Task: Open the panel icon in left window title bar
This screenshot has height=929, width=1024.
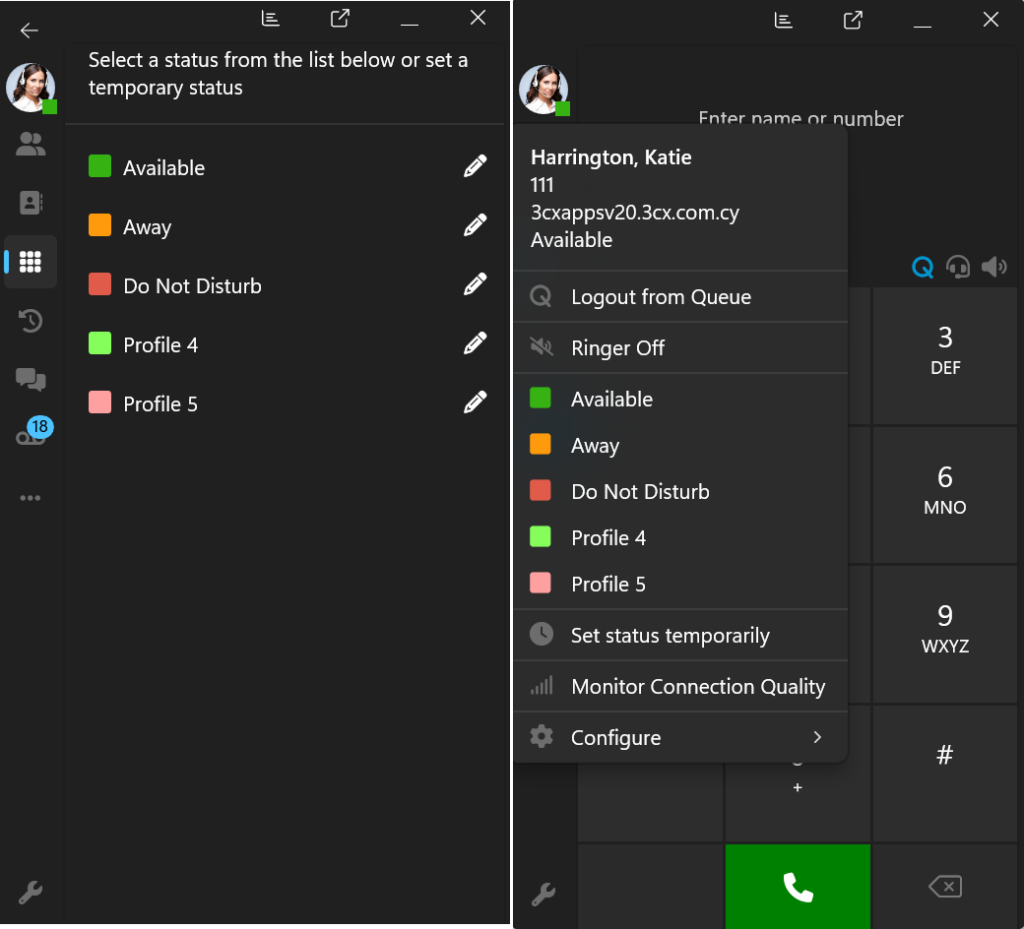Action: point(270,18)
